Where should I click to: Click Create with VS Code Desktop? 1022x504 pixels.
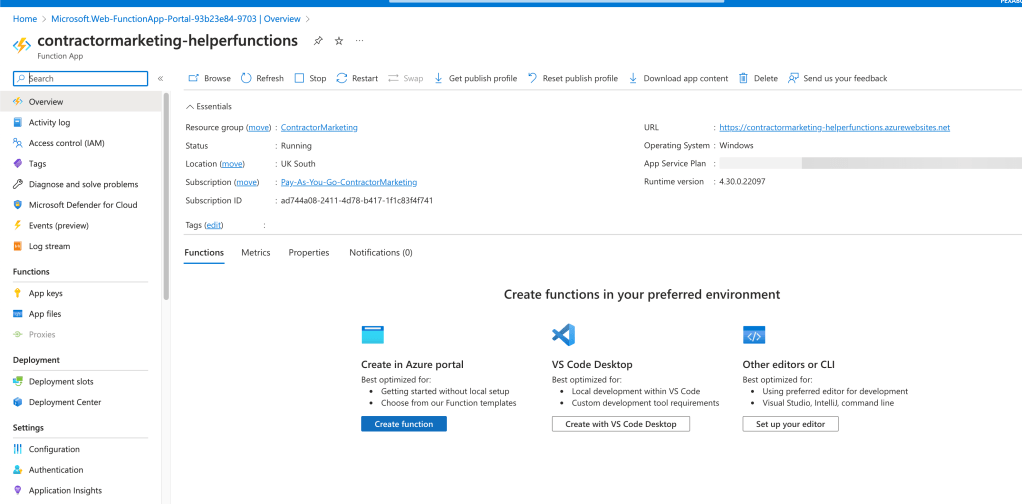[x=620, y=424]
